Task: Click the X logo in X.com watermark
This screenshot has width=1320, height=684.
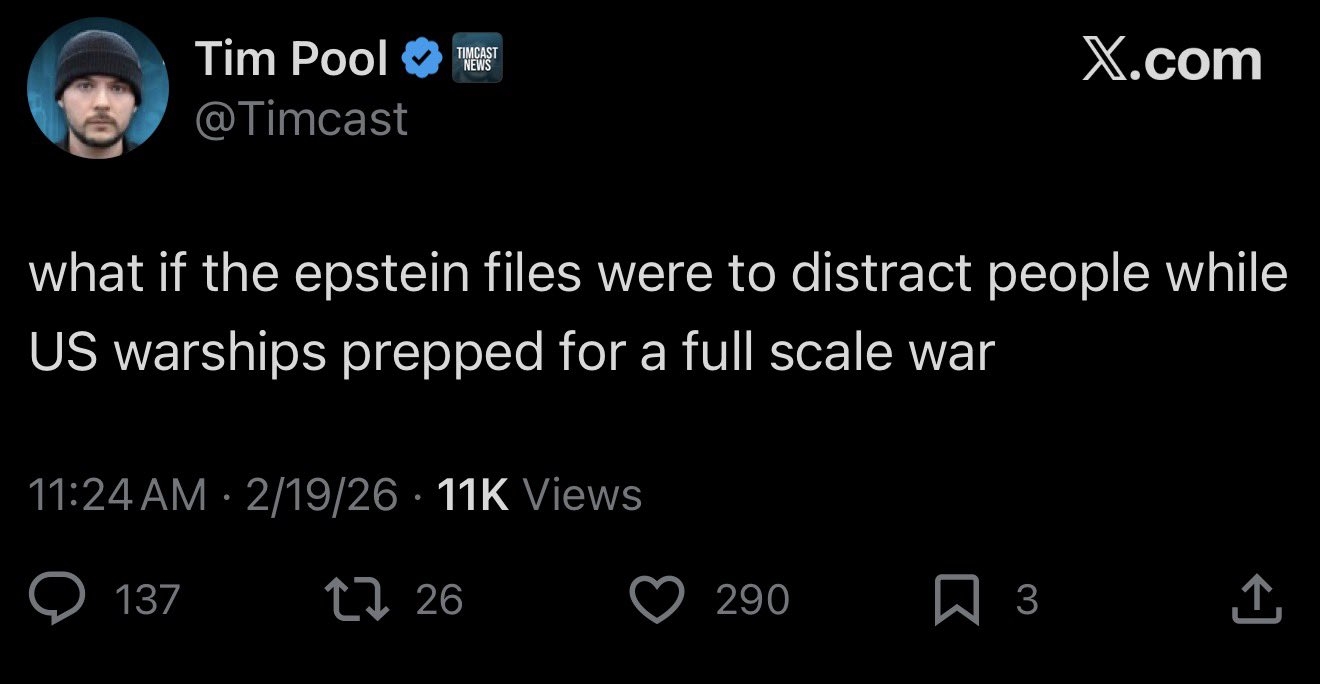Action: [x=1104, y=61]
